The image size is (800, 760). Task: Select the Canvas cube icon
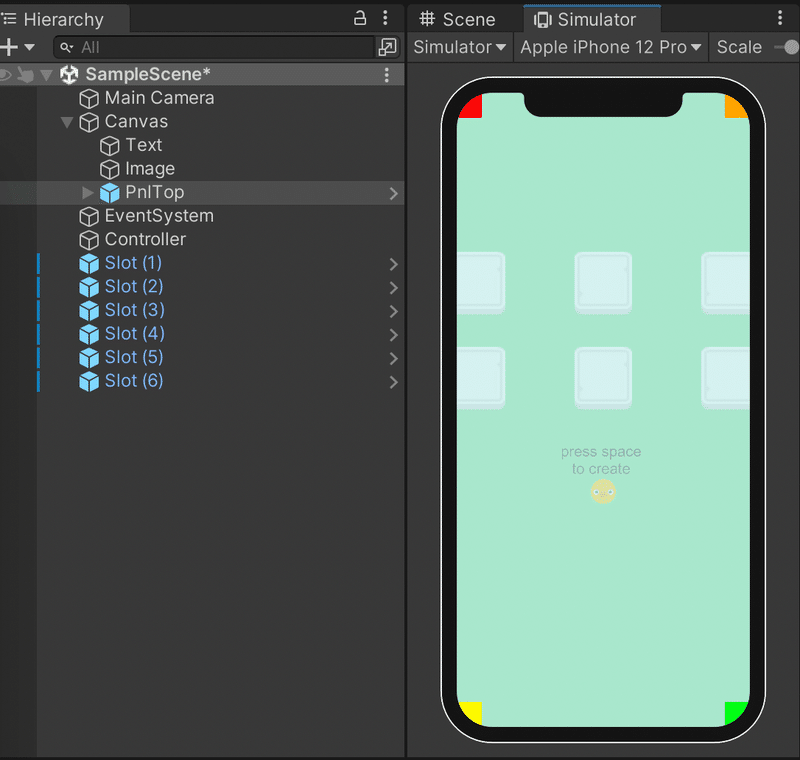89,122
